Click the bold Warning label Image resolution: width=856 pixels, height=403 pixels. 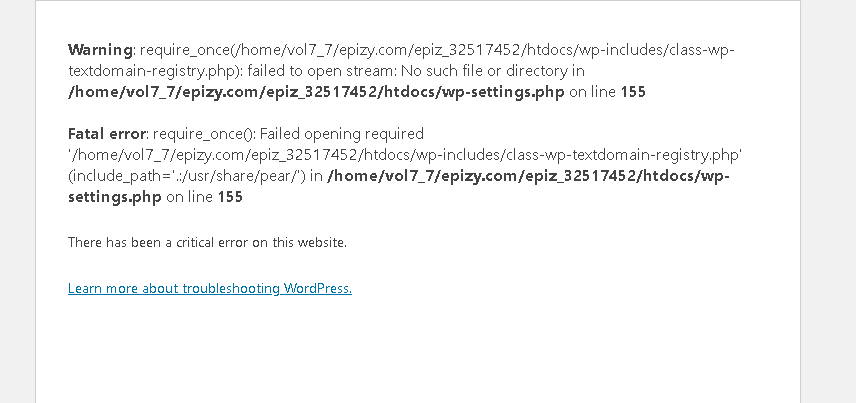pos(100,49)
